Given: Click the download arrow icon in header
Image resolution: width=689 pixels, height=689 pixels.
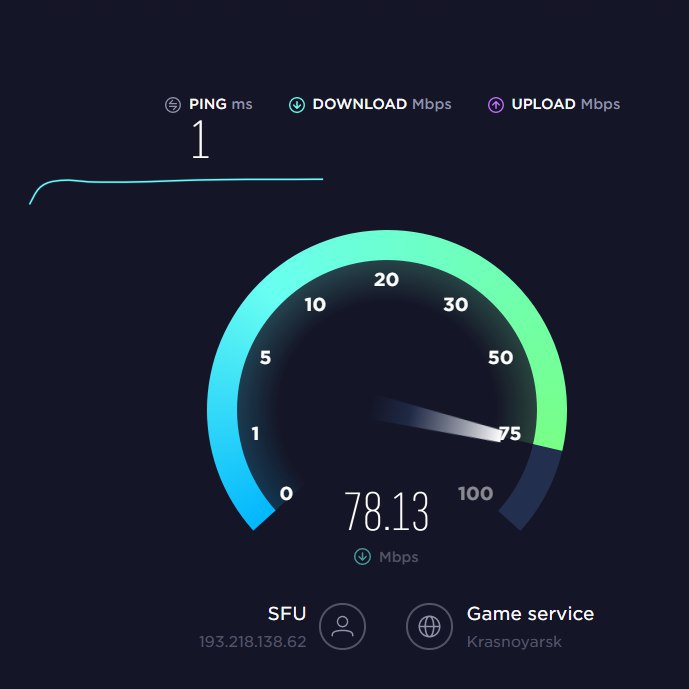Looking at the screenshot, I should pyautogui.click(x=297, y=105).
